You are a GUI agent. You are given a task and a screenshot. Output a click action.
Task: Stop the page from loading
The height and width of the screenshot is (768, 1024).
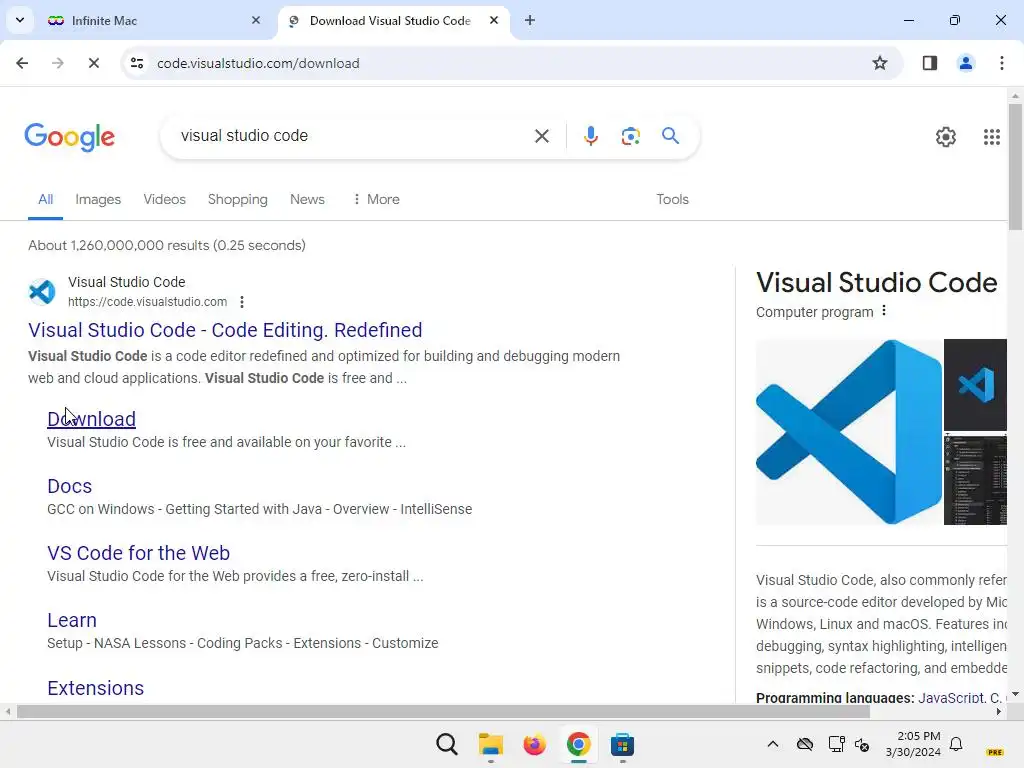point(94,63)
